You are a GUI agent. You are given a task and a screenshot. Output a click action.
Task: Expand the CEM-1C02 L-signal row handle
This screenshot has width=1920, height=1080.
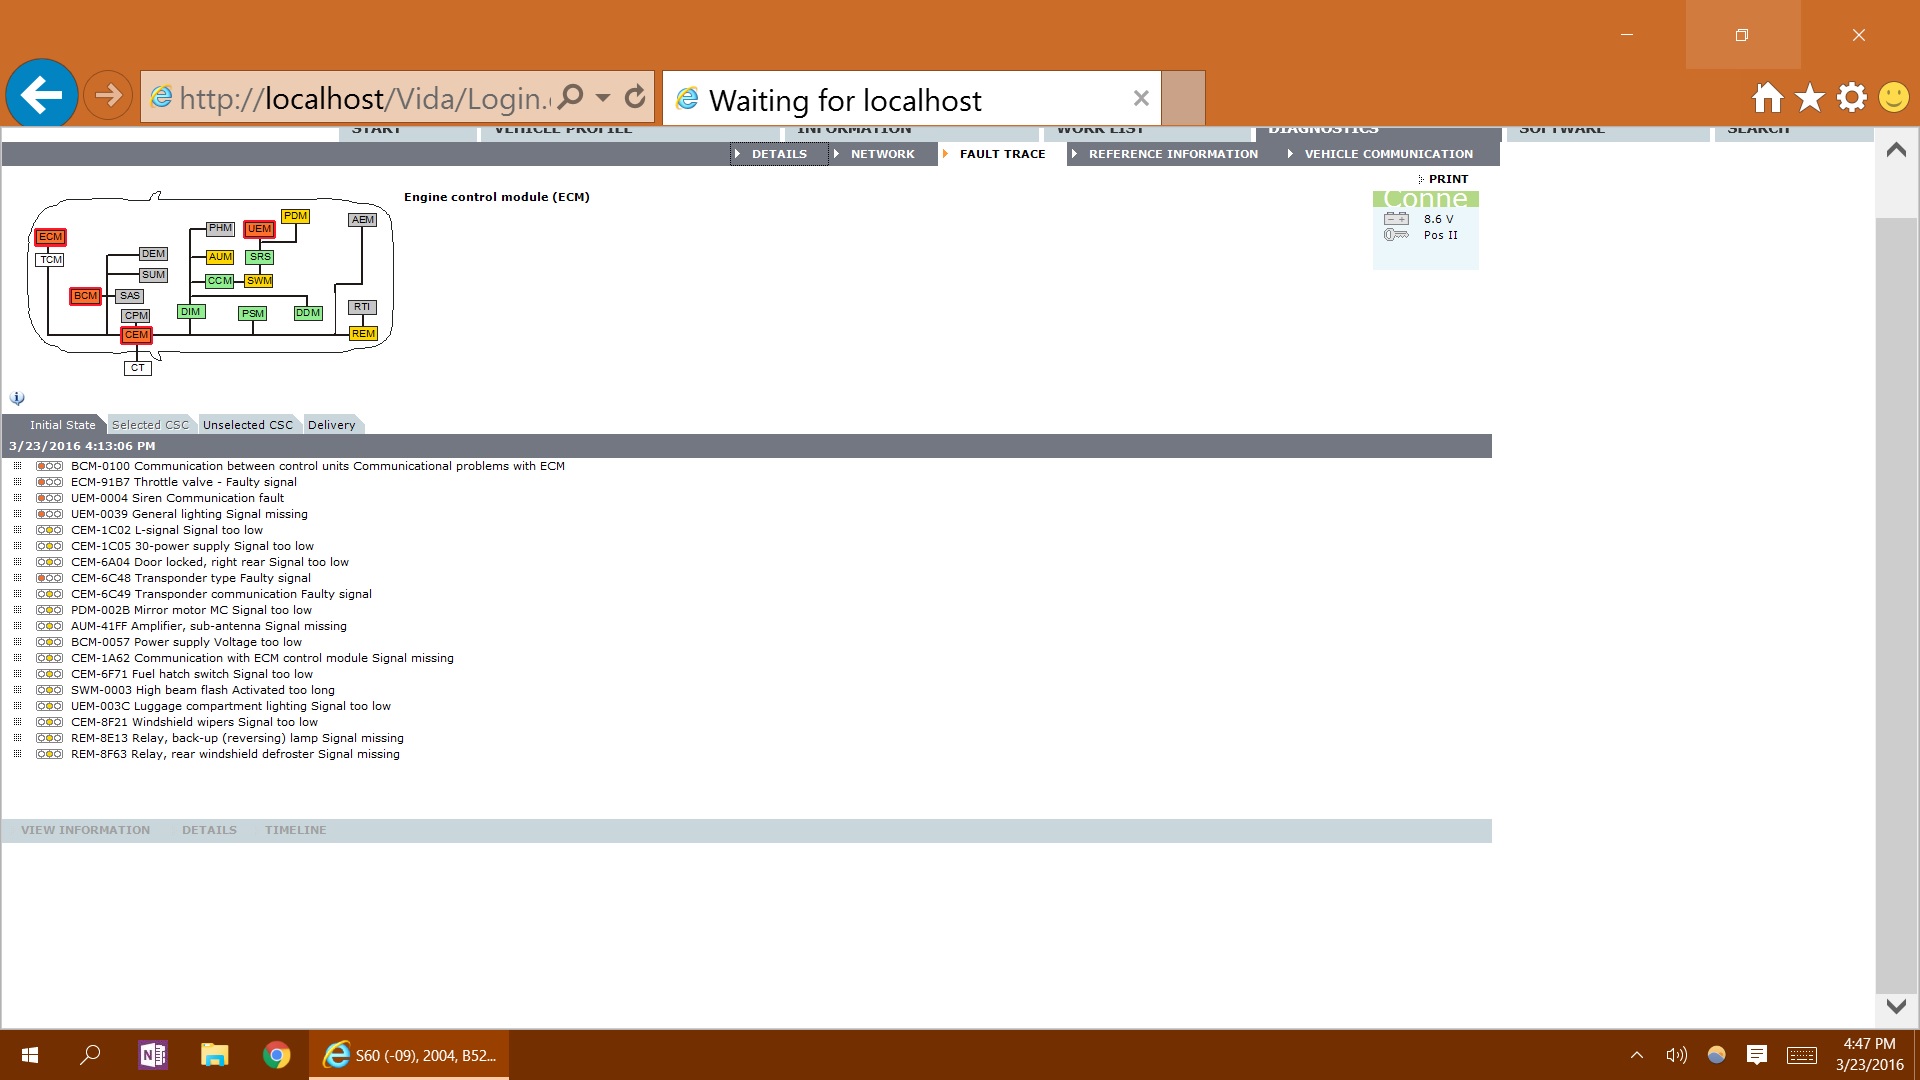click(x=17, y=530)
